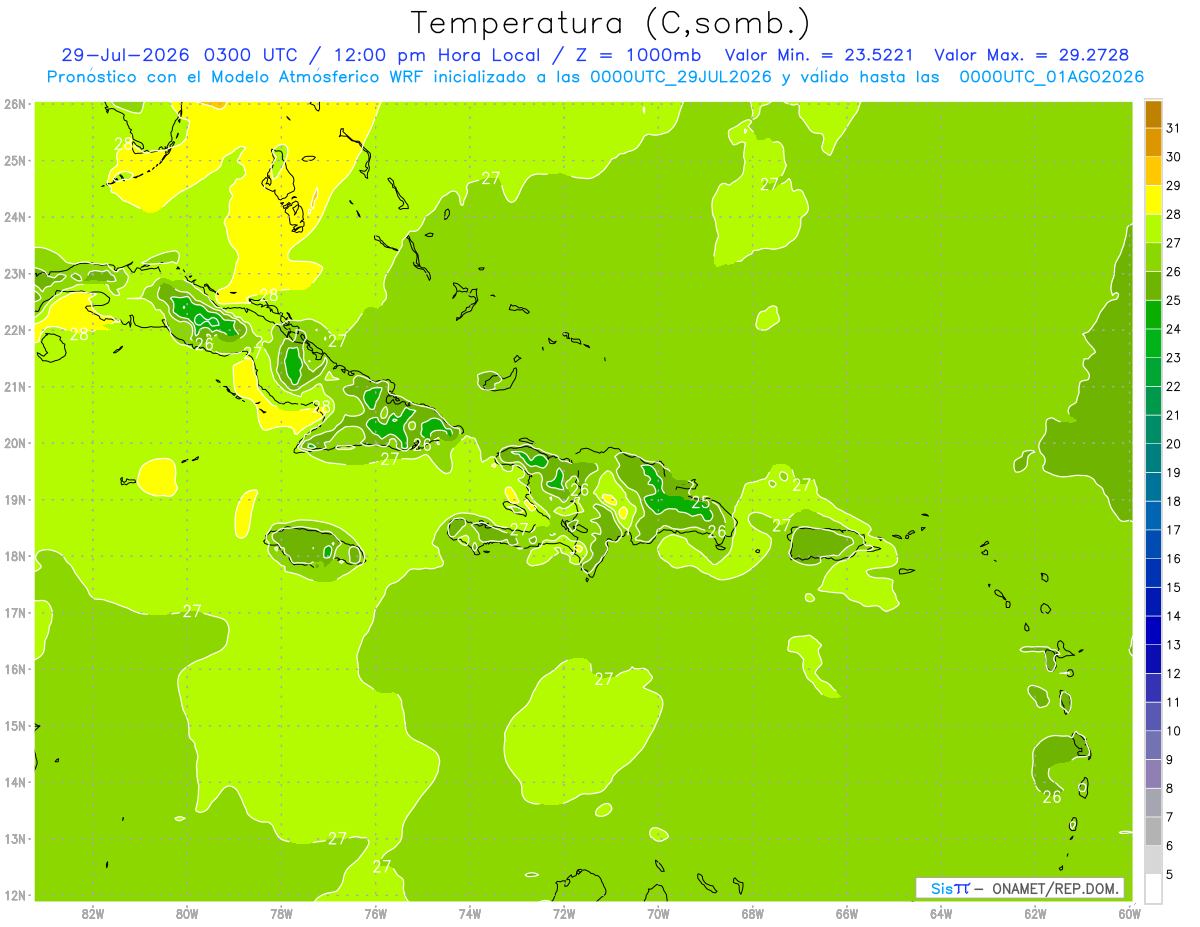The image size is (1200, 927).
Task: Click the green legend swatch between 24 and 25
Action: 1153,314
